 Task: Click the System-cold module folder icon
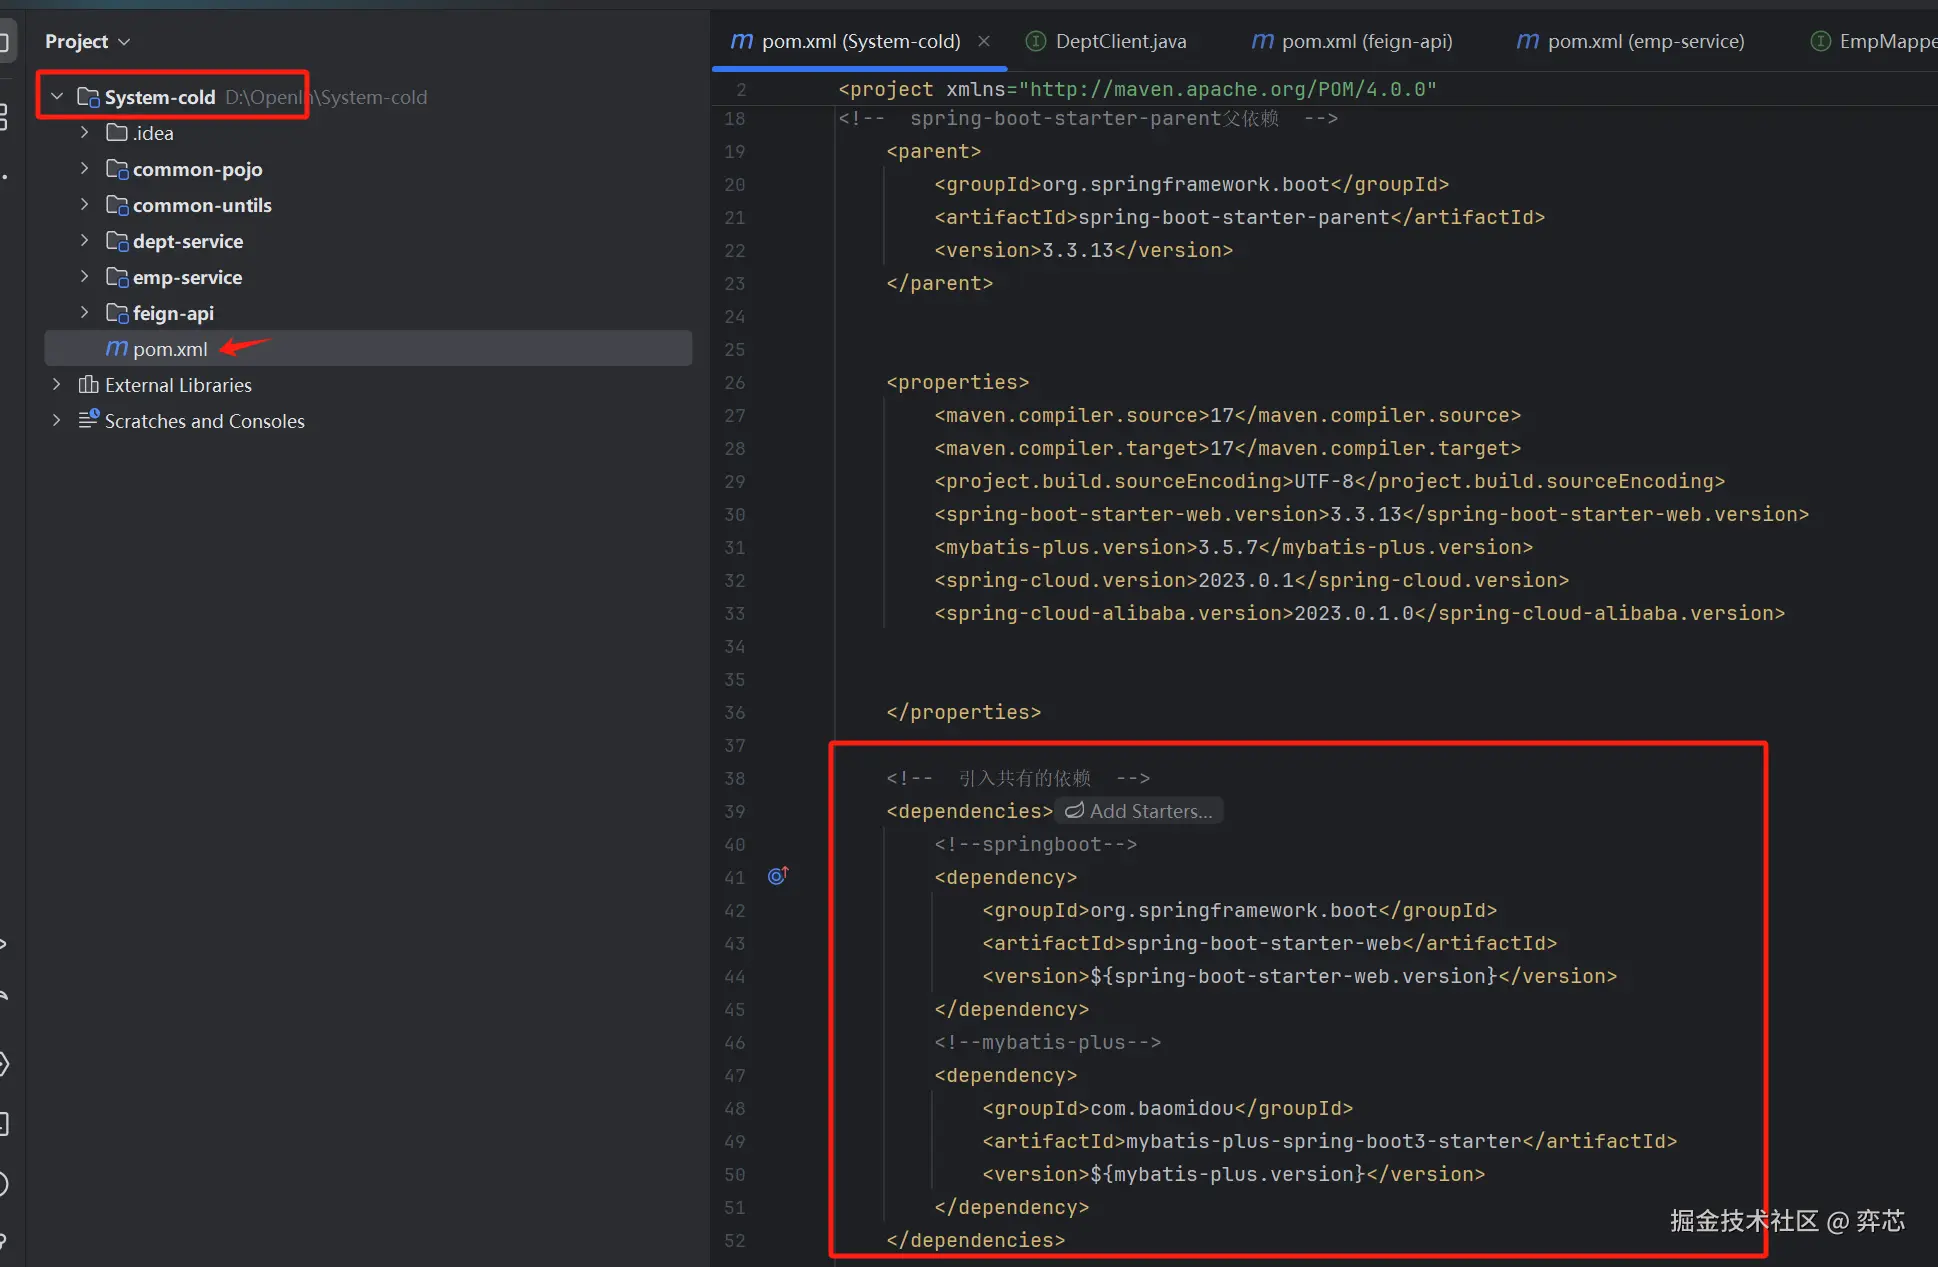click(x=88, y=97)
